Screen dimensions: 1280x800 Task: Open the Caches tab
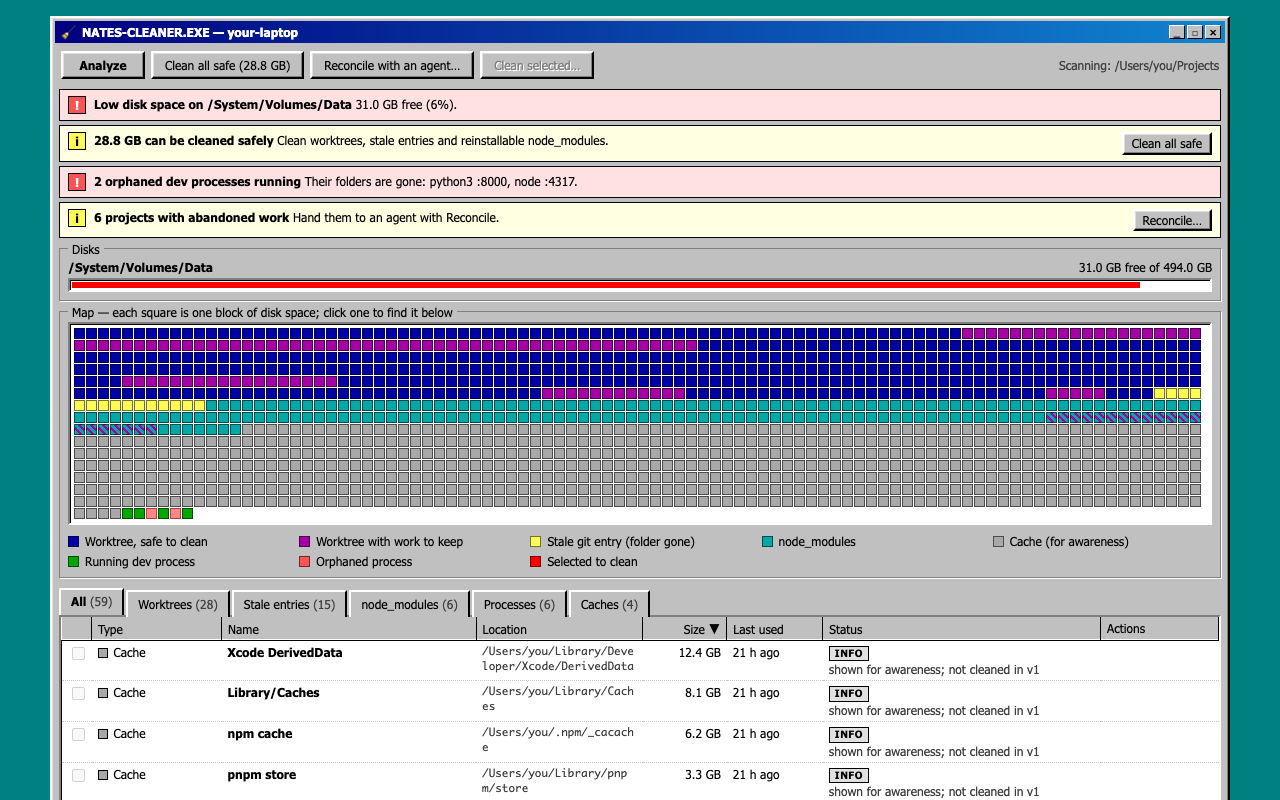click(x=609, y=604)
